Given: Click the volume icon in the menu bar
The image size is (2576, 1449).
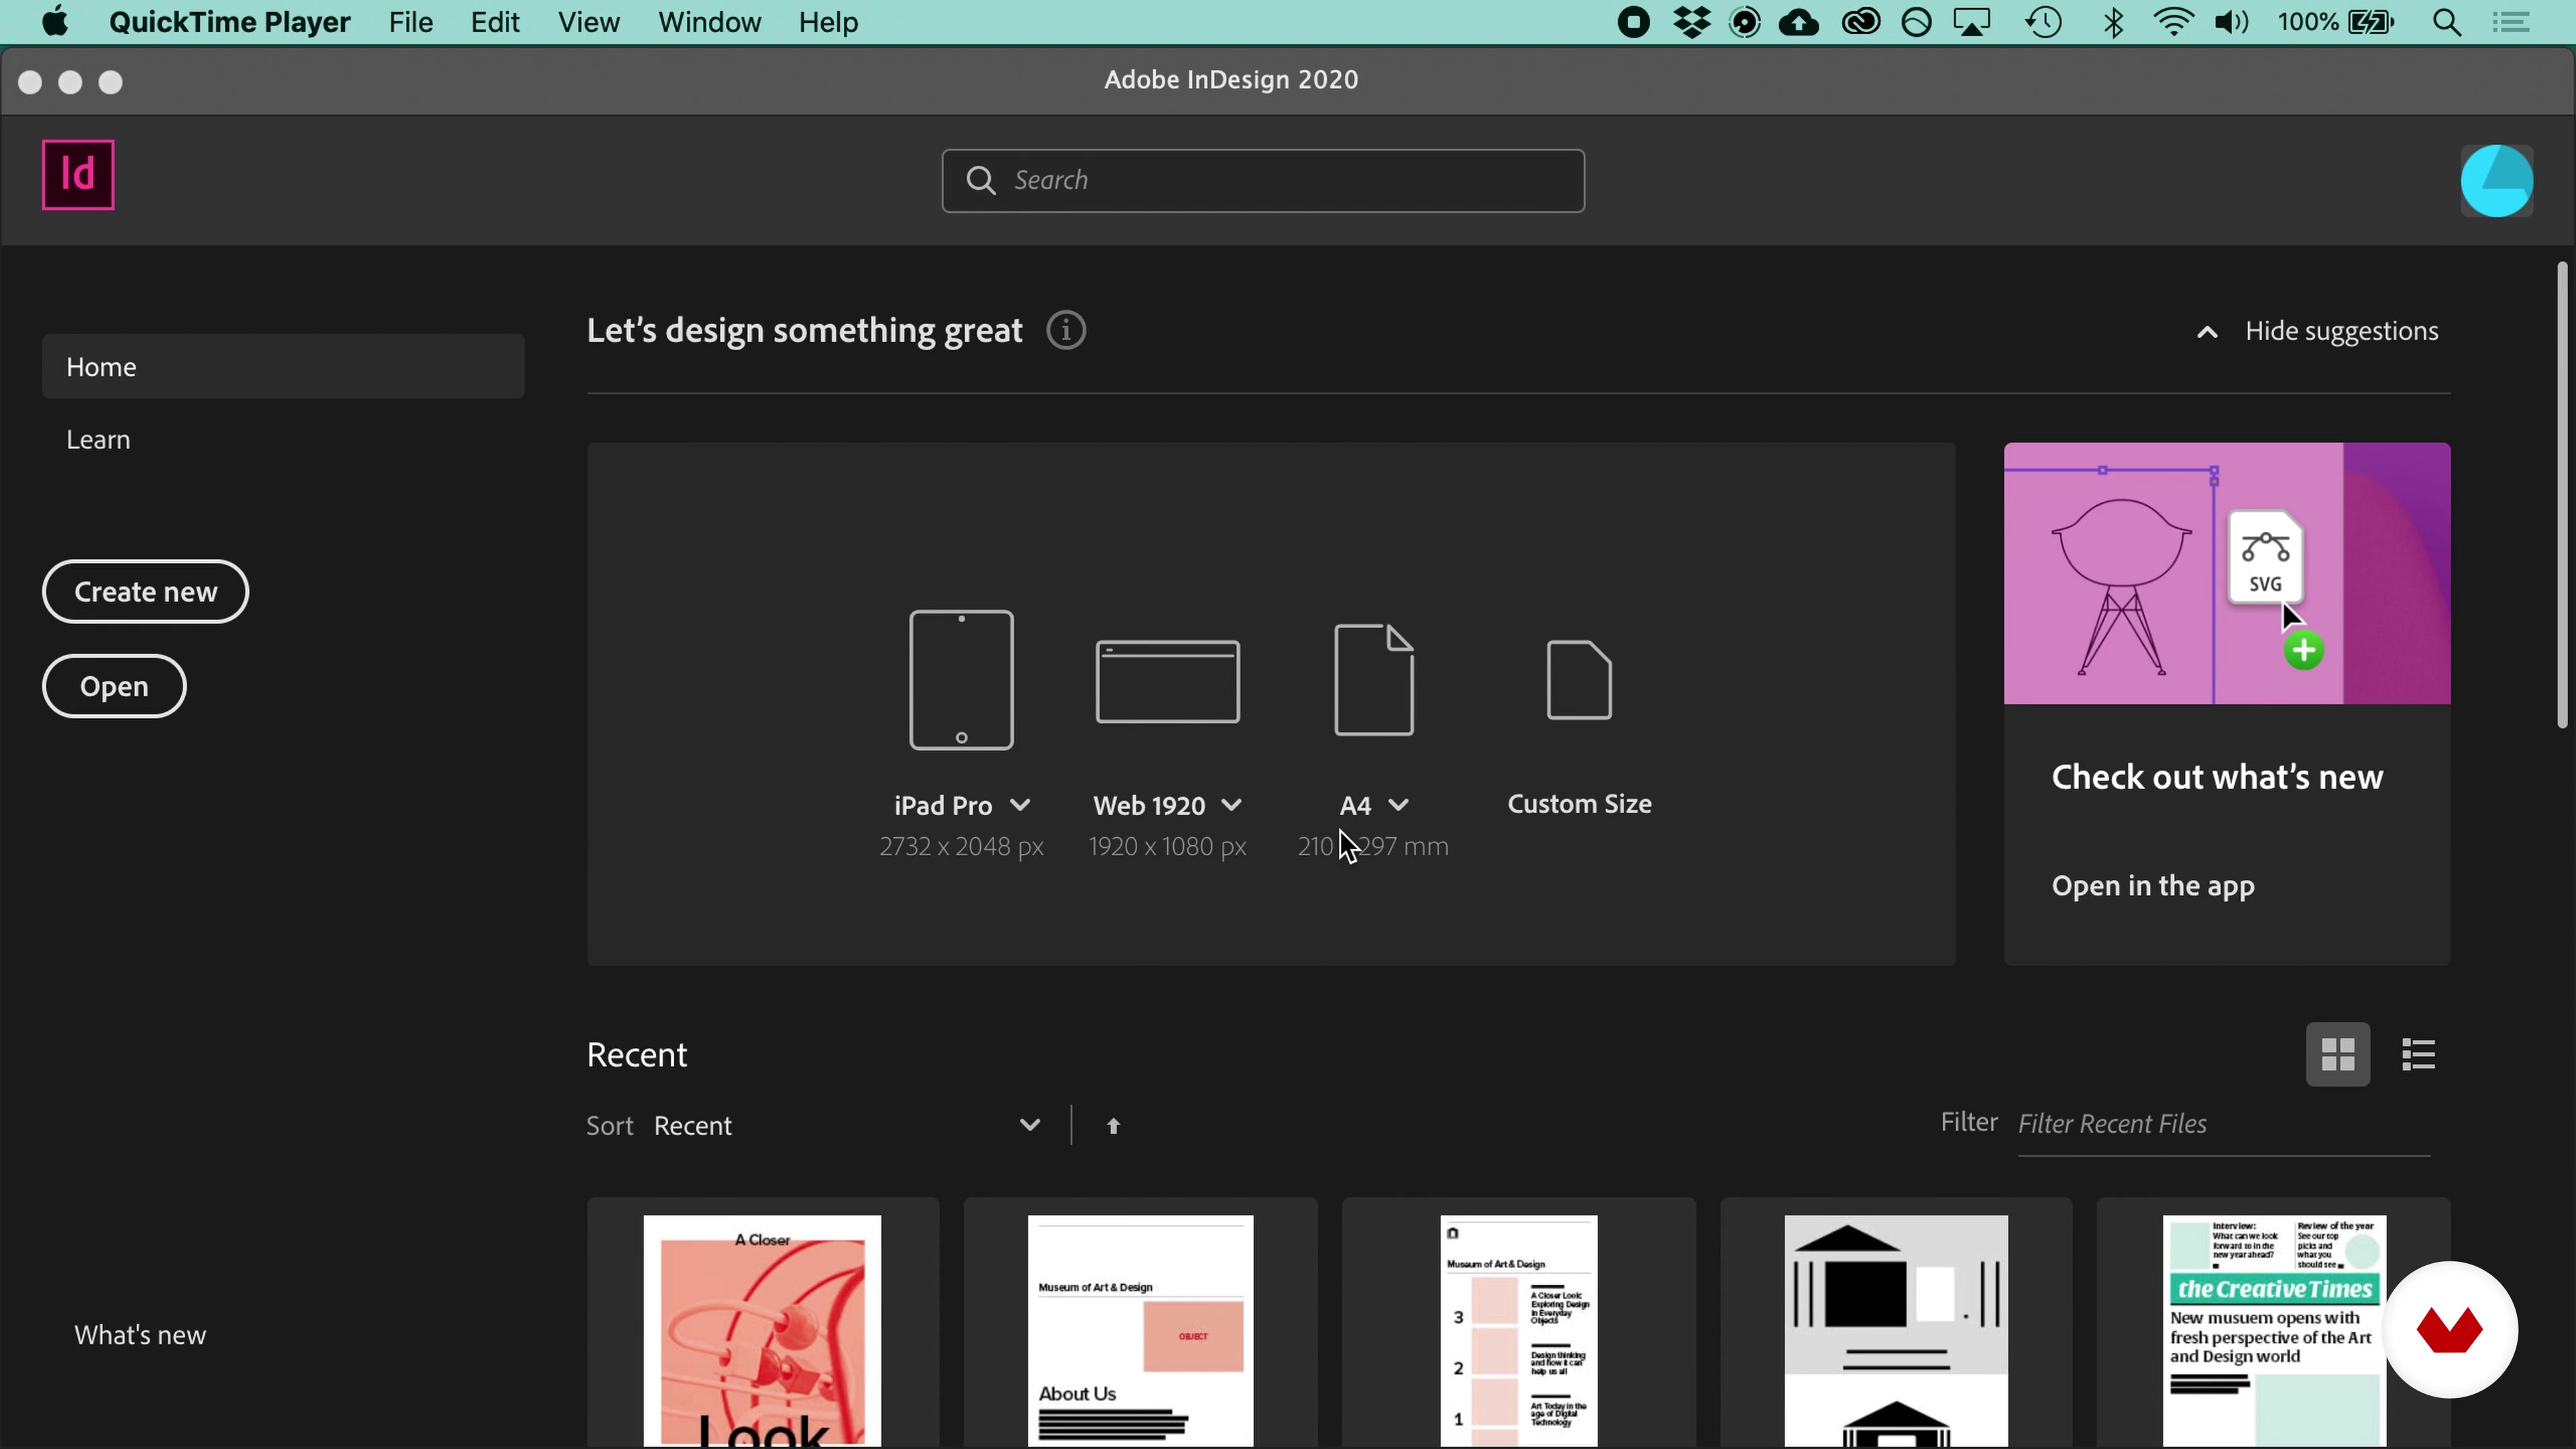Looking at the screenshot, I should click(2231, 22).
